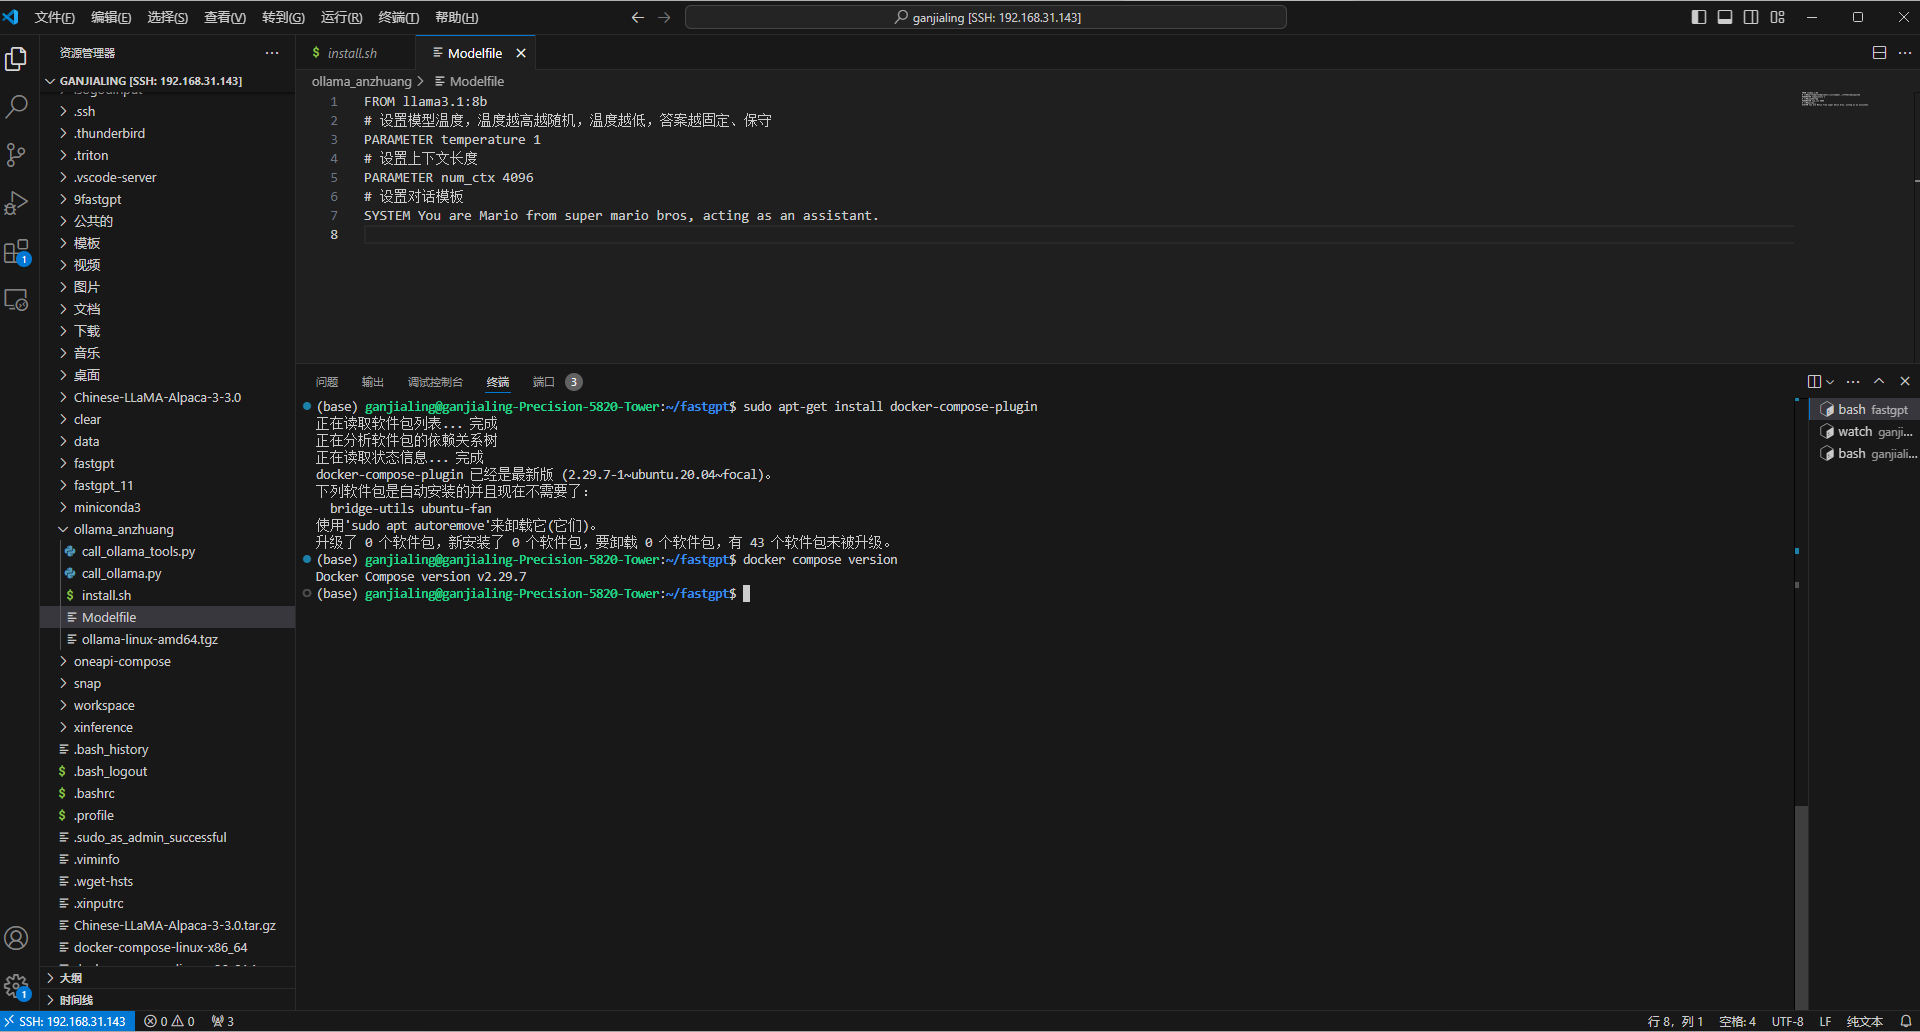The width and height of the screenshot is (1920, 1032).
Task: Click the code minimap preview
Action: pyautogui.click(x=1834, y=99)
